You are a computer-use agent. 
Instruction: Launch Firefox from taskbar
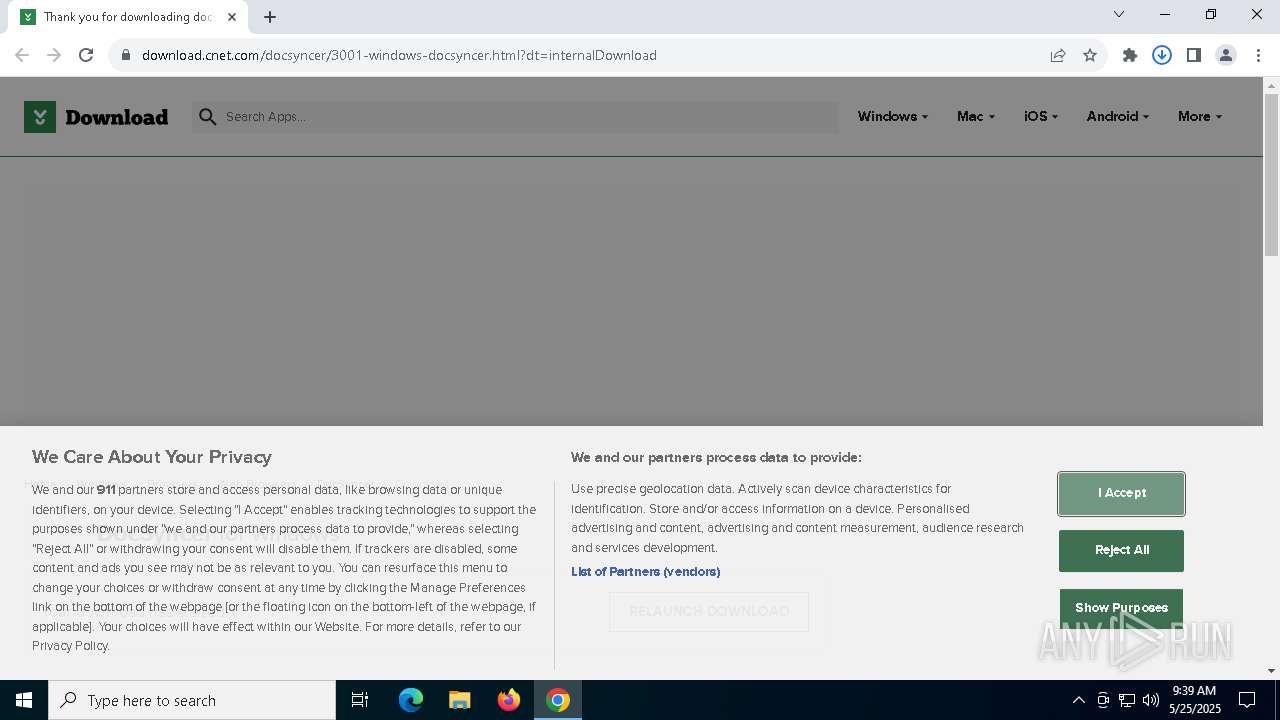(x=509, y=700)
